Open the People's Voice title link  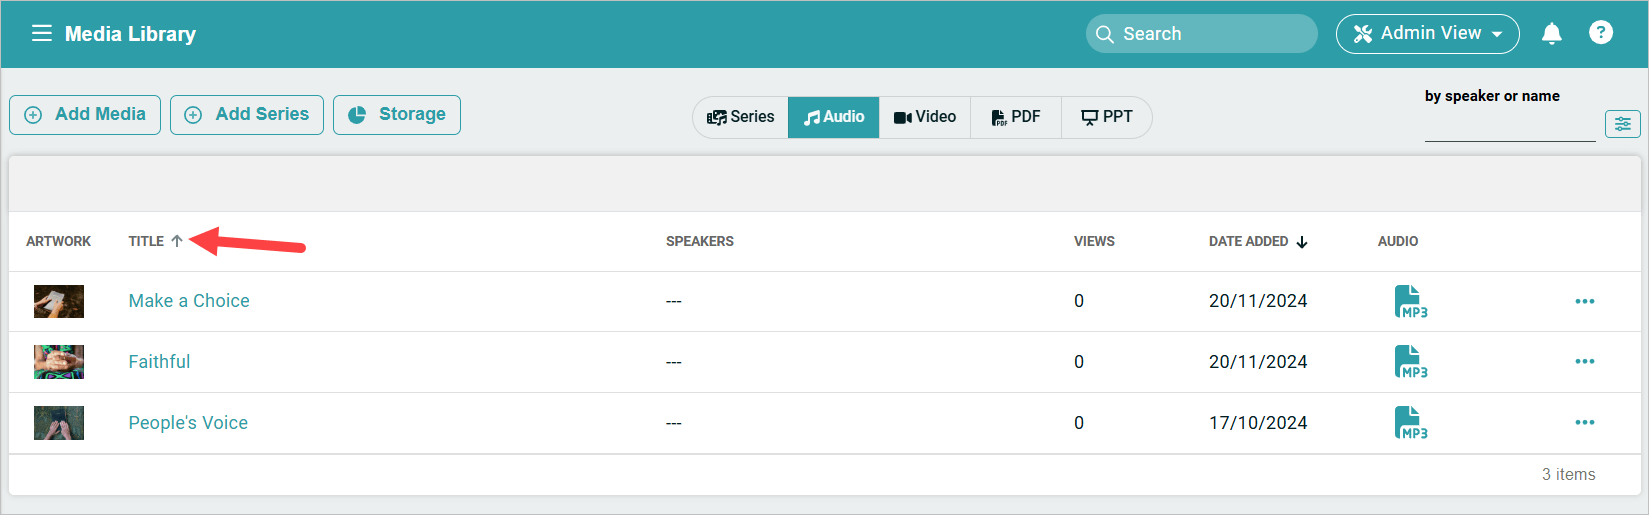[188, 423]
